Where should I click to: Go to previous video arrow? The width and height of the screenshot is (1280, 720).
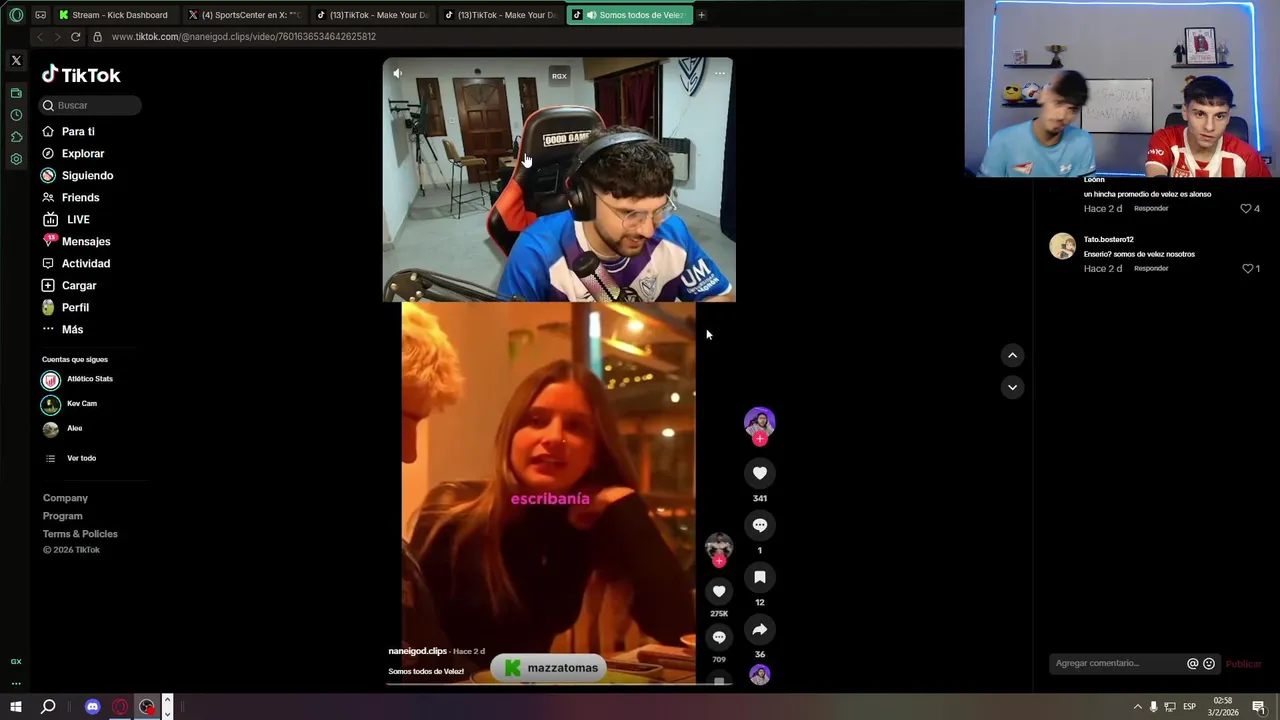(1012, 355)
